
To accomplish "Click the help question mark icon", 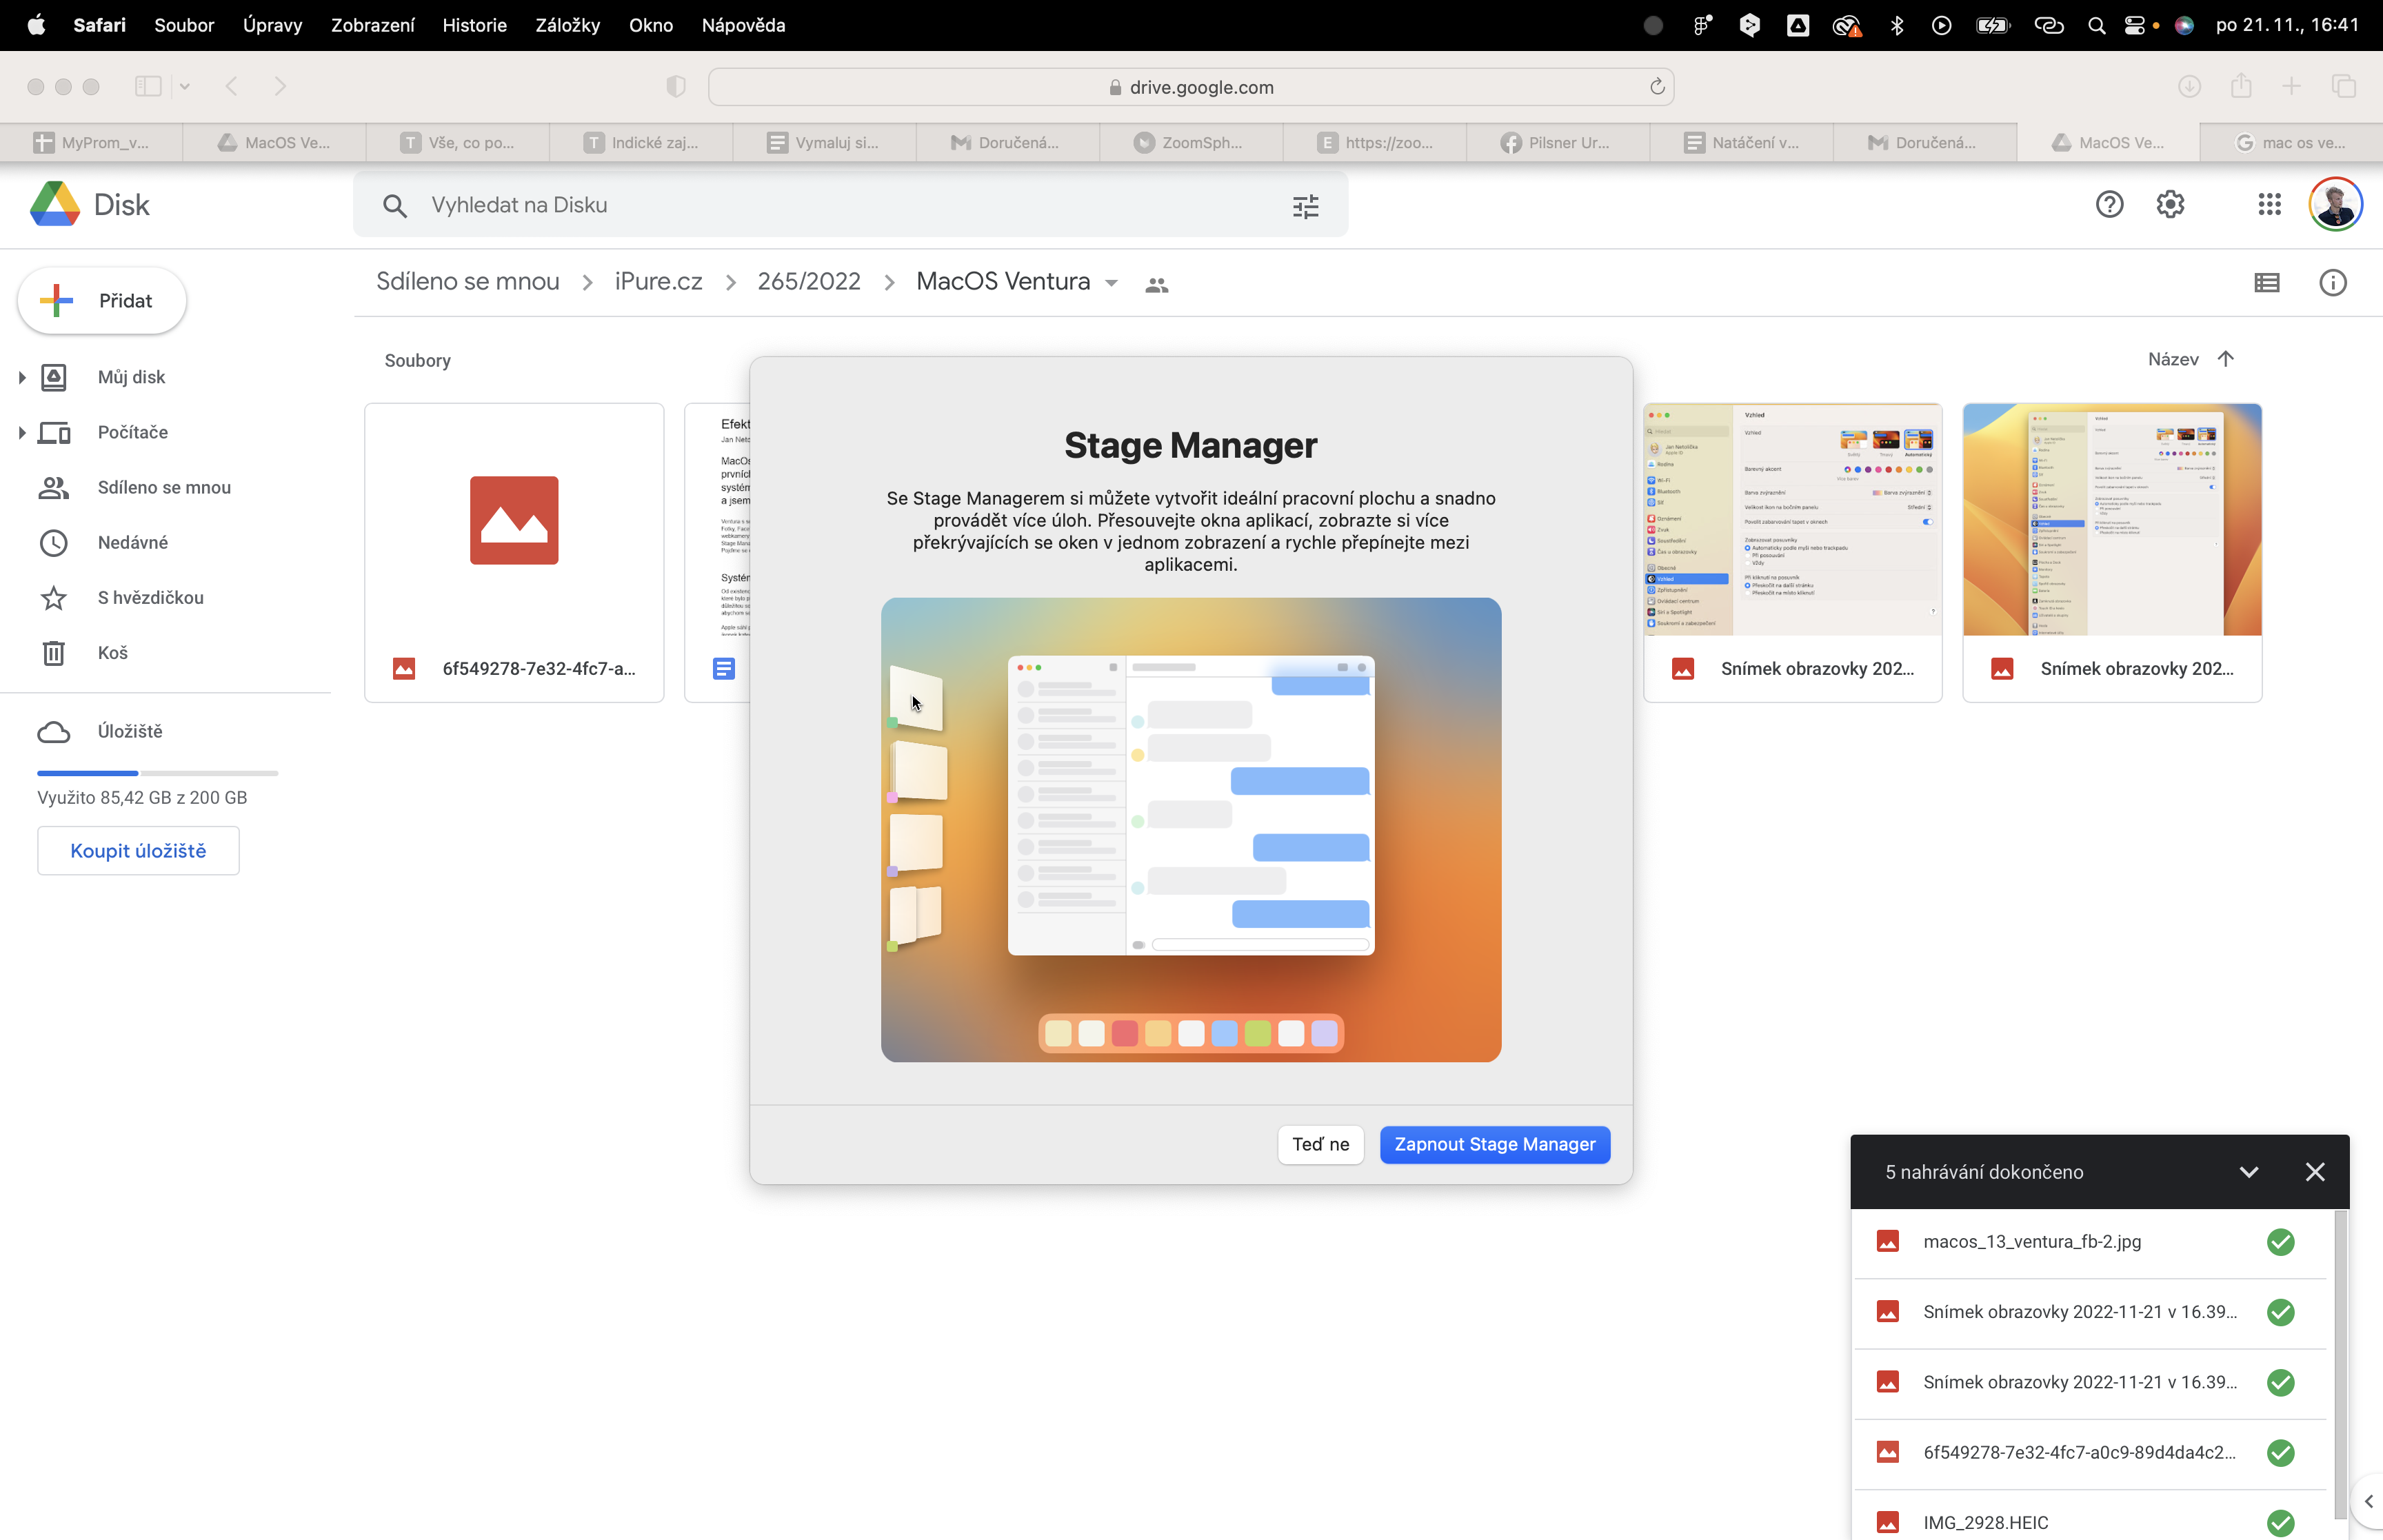I will click(x=2109, y=205).
